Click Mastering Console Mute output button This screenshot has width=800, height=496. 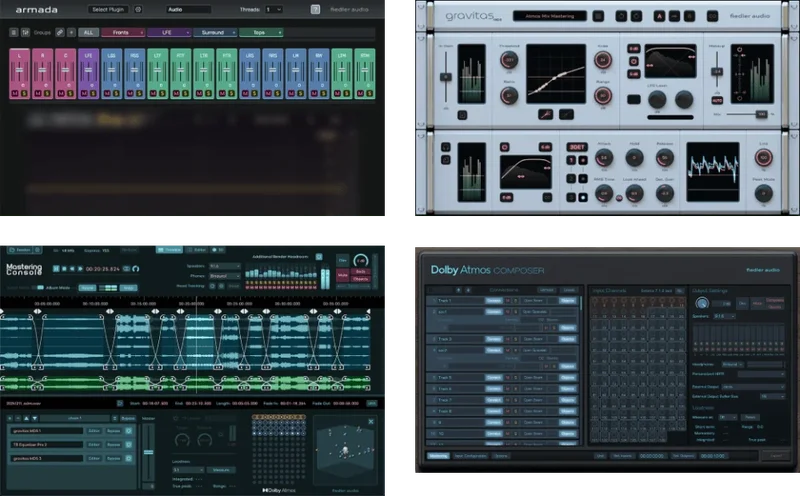coord(343,275)
